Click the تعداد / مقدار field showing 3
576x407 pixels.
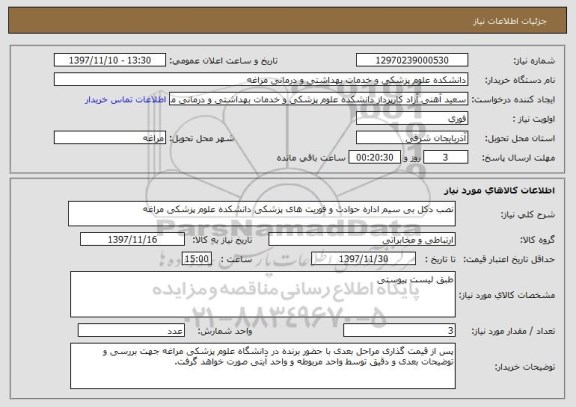click(x=399, y=331)
